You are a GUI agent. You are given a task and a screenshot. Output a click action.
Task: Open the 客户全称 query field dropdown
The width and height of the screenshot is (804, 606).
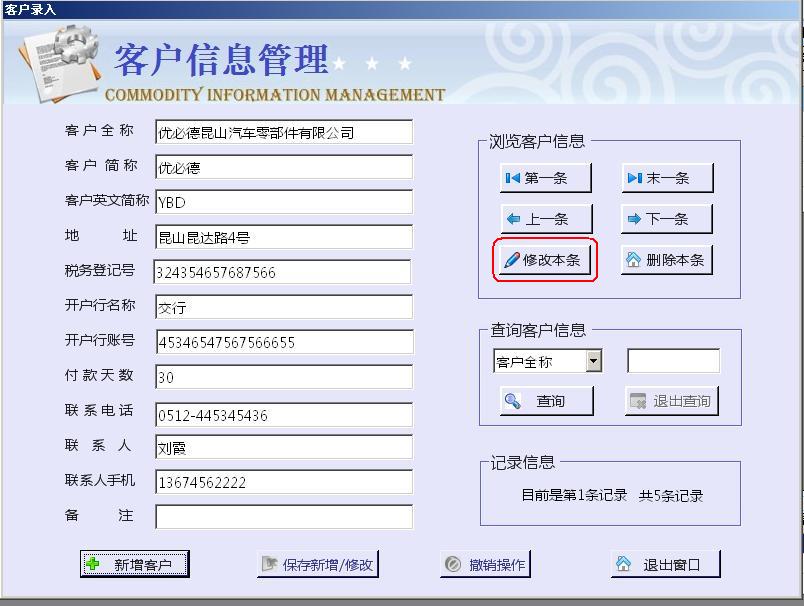pyautogui.click(x=593, y=361)
